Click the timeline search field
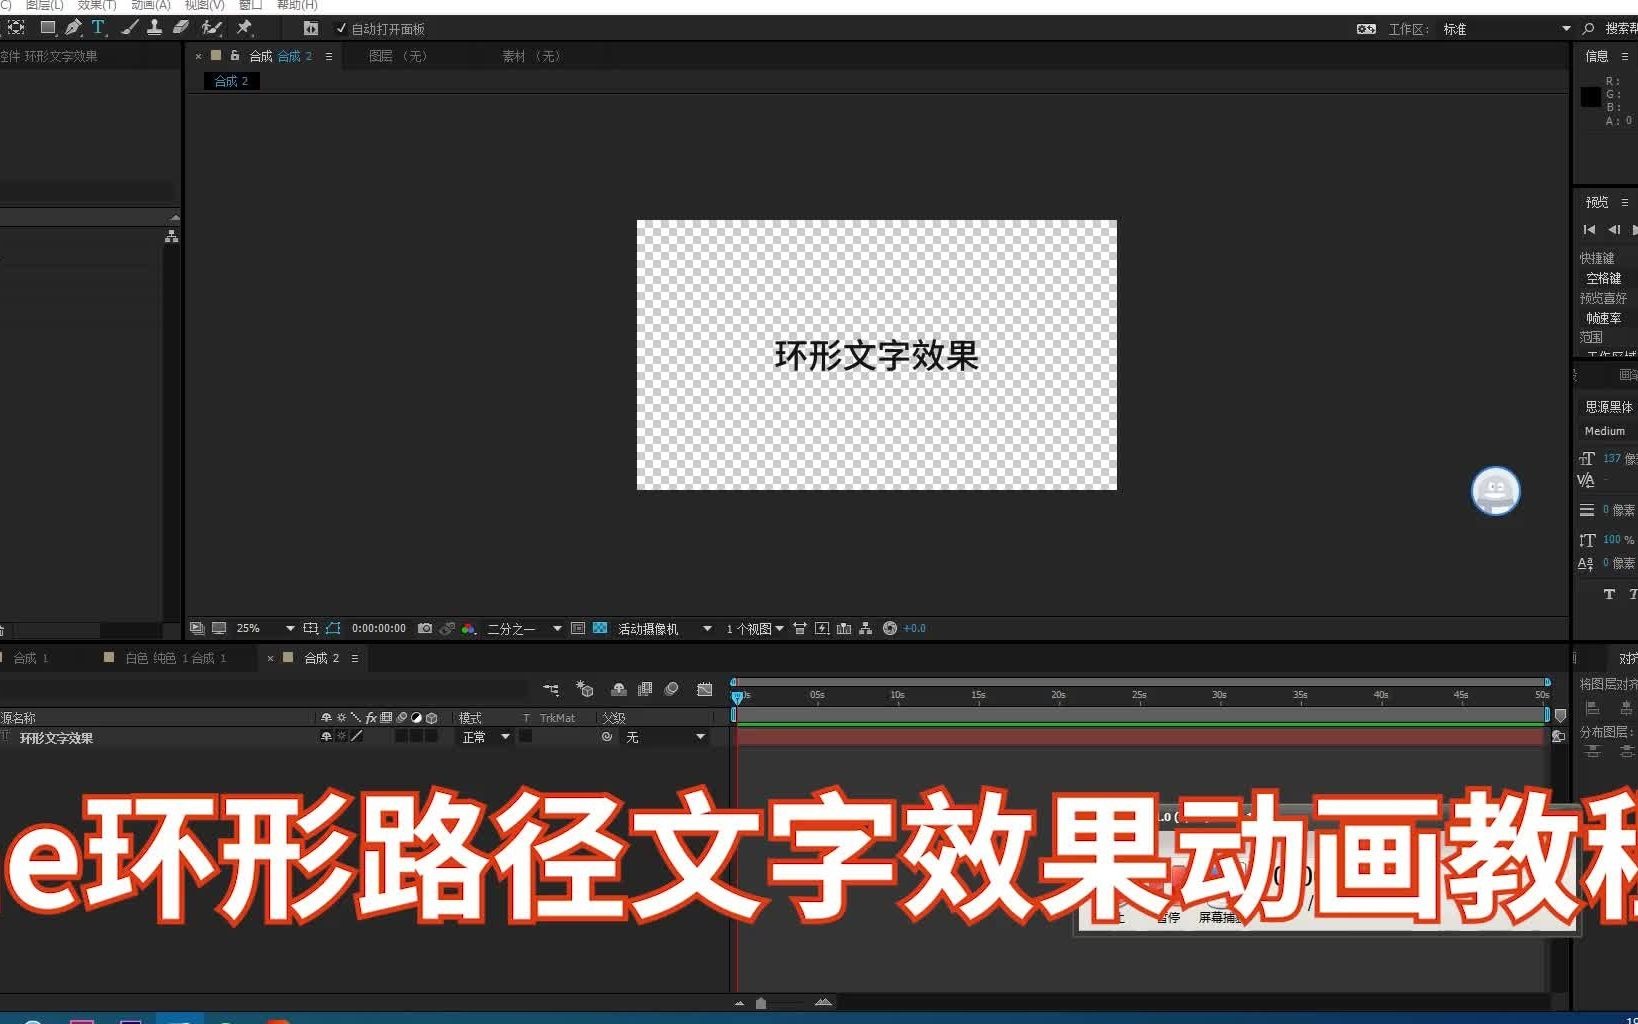The width and height of the screenshot is (1638, 1024). [x=264, y=689]
